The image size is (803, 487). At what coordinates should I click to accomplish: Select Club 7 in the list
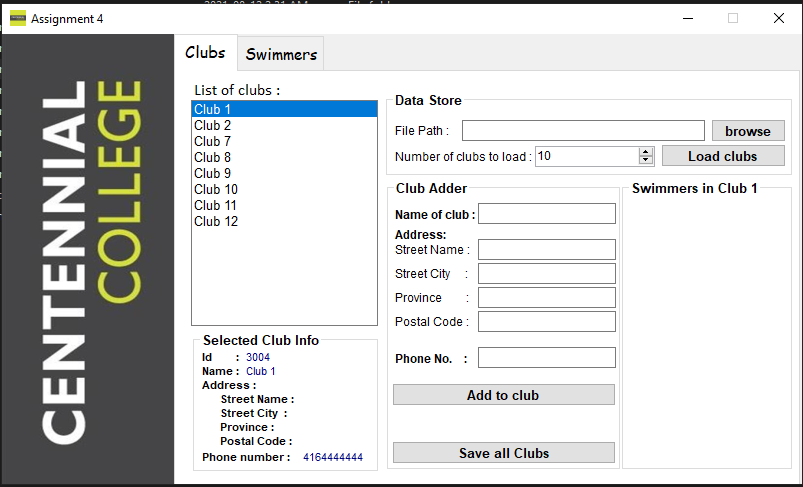284,141
